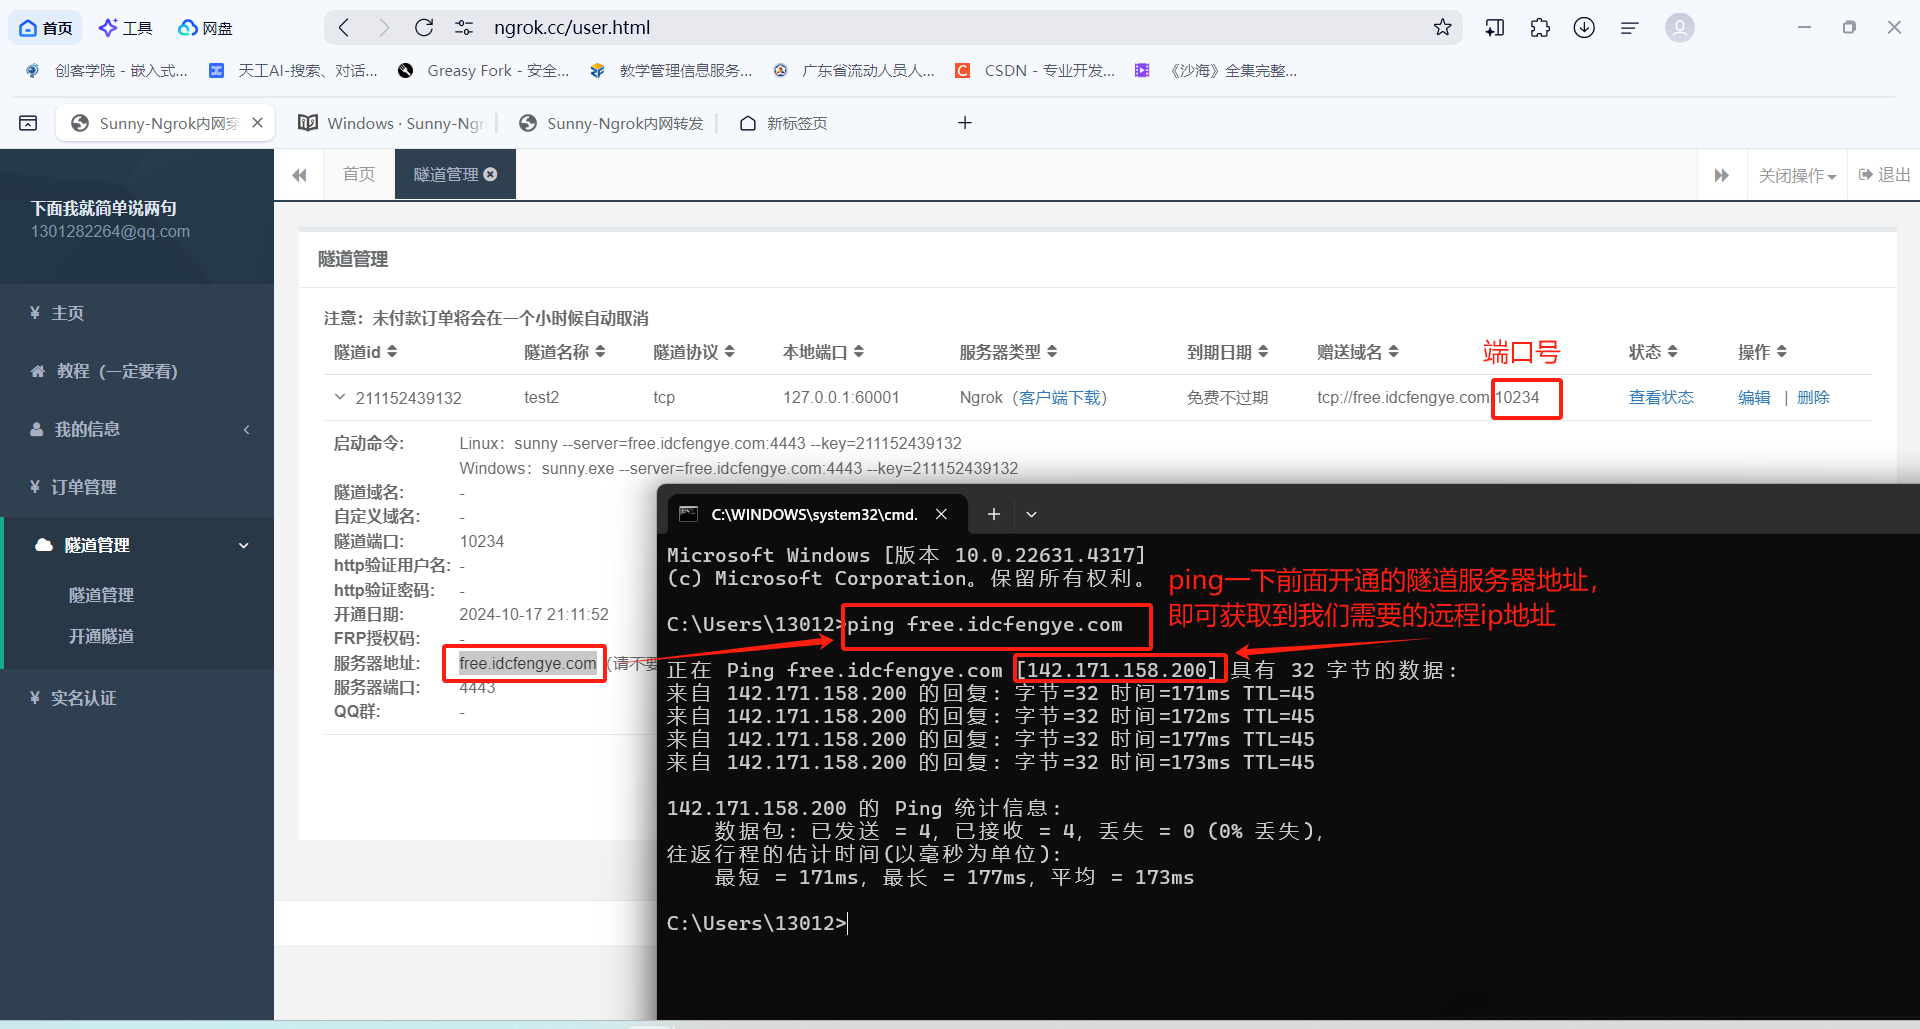1920x1029 pixels.
Task: Open 工具 in browser top bar
Action: coord(126,28)
